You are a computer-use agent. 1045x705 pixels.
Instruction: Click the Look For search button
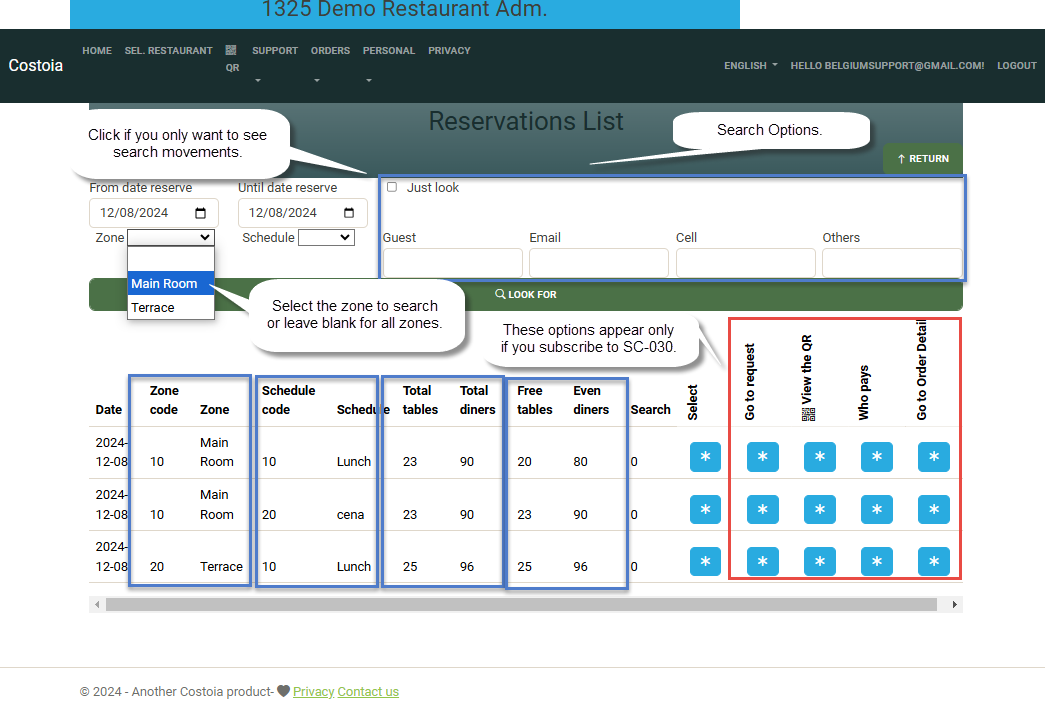click(x=525, y=295)
